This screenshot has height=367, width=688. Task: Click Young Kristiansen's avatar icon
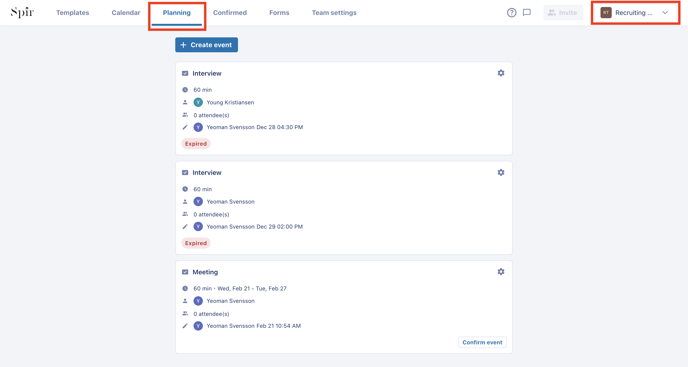198,102
